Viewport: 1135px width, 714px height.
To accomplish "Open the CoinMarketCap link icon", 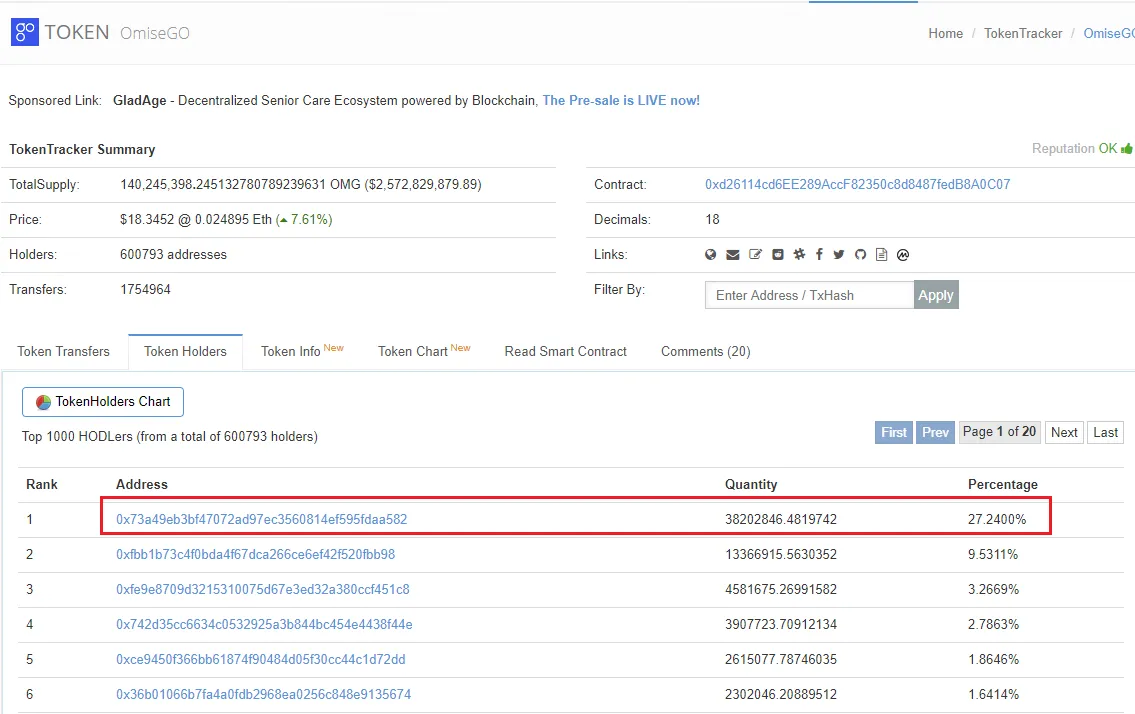I will tap(903, 255).
